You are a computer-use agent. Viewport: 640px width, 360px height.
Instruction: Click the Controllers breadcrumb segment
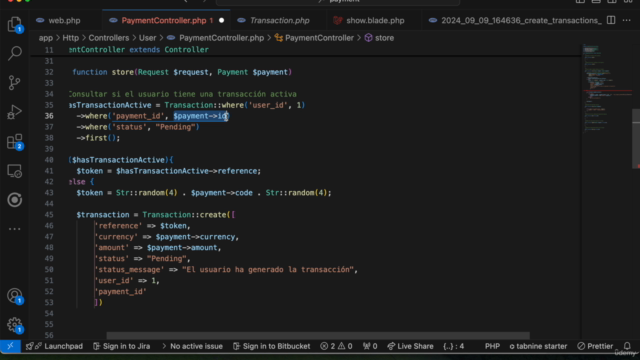pos(109,38)
